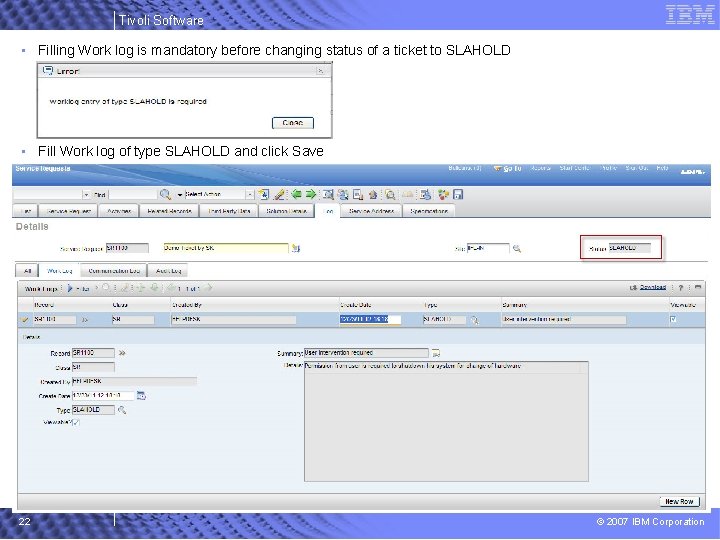This screenshot has width=720, height=540.
Task: Click the Work Logs table help question mark
Action: (x=681, y=287)
